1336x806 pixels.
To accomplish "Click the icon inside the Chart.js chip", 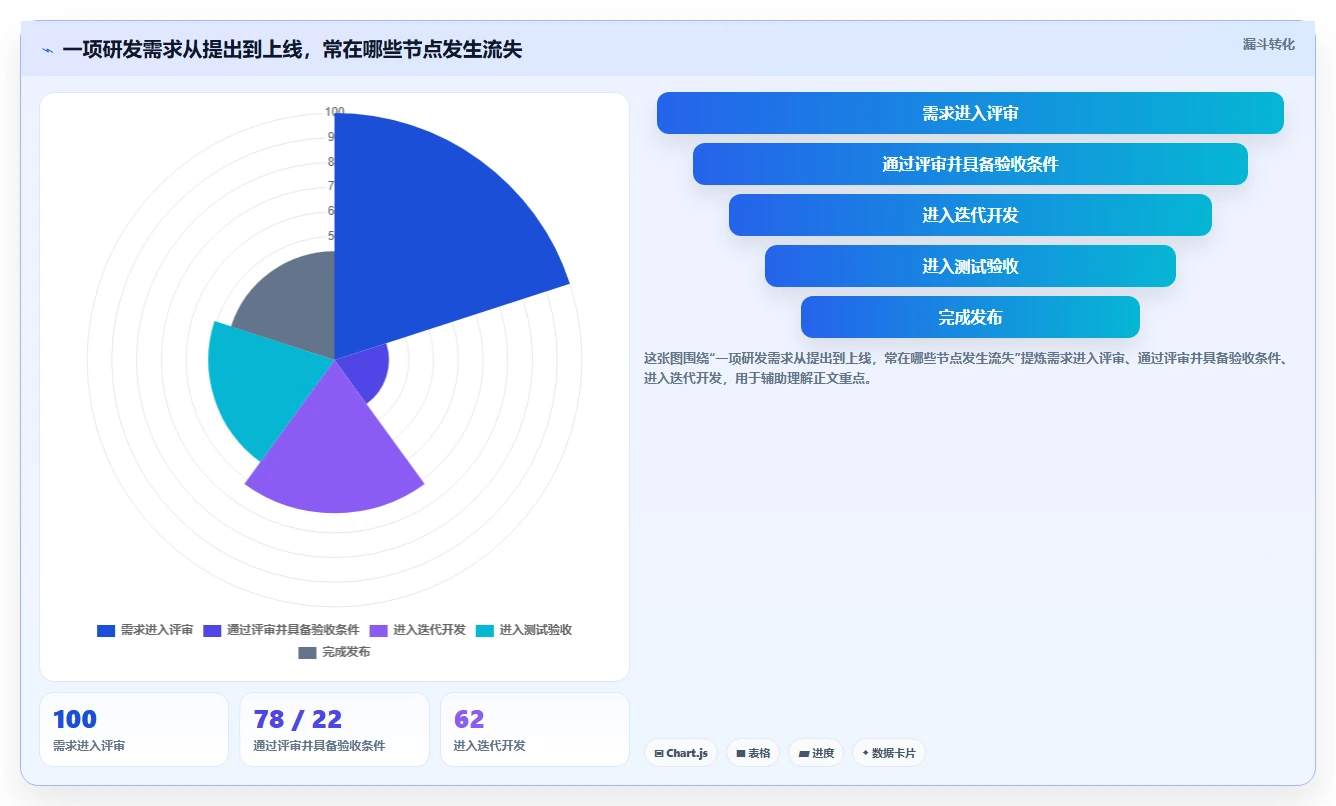I will [659, 753].
